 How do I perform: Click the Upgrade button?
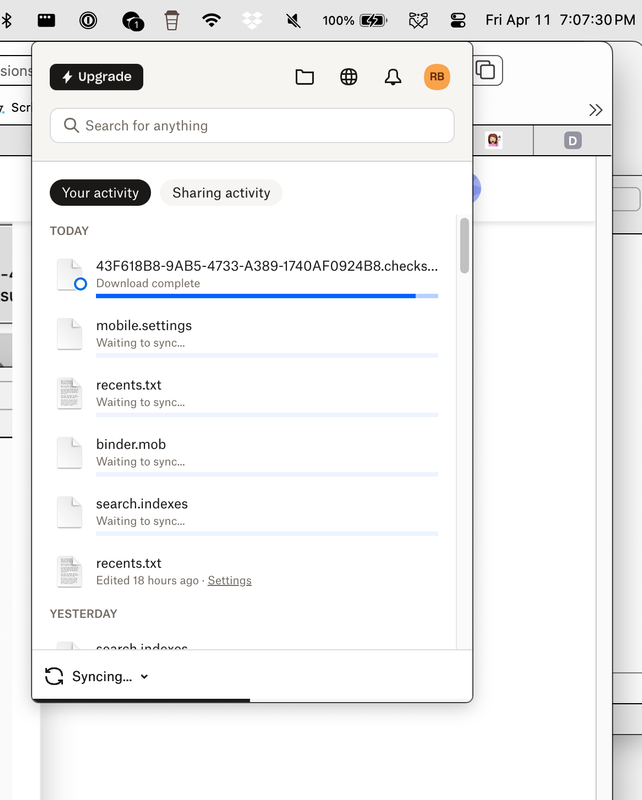[96, 77]
